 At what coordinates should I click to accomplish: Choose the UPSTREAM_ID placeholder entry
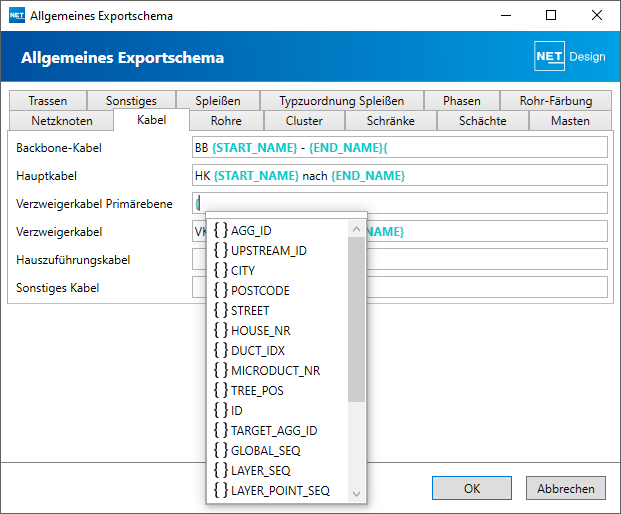(268, 250)
